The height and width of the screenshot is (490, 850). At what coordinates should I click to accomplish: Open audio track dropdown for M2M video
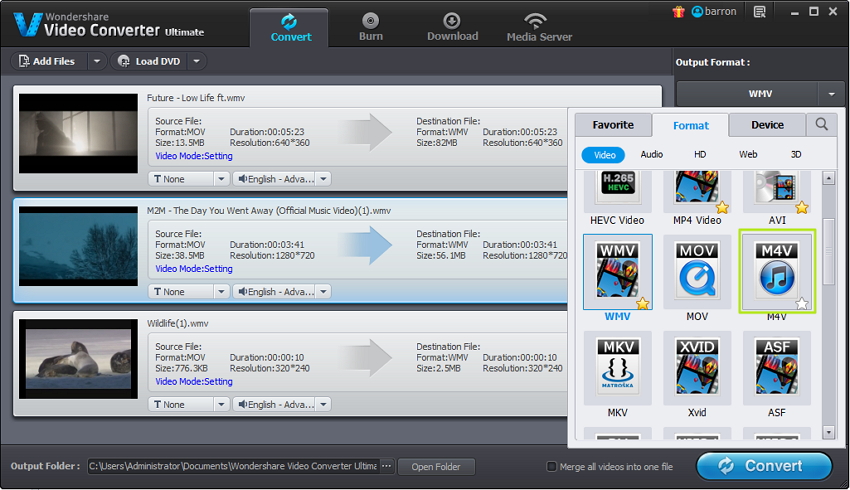coord(323,292)
